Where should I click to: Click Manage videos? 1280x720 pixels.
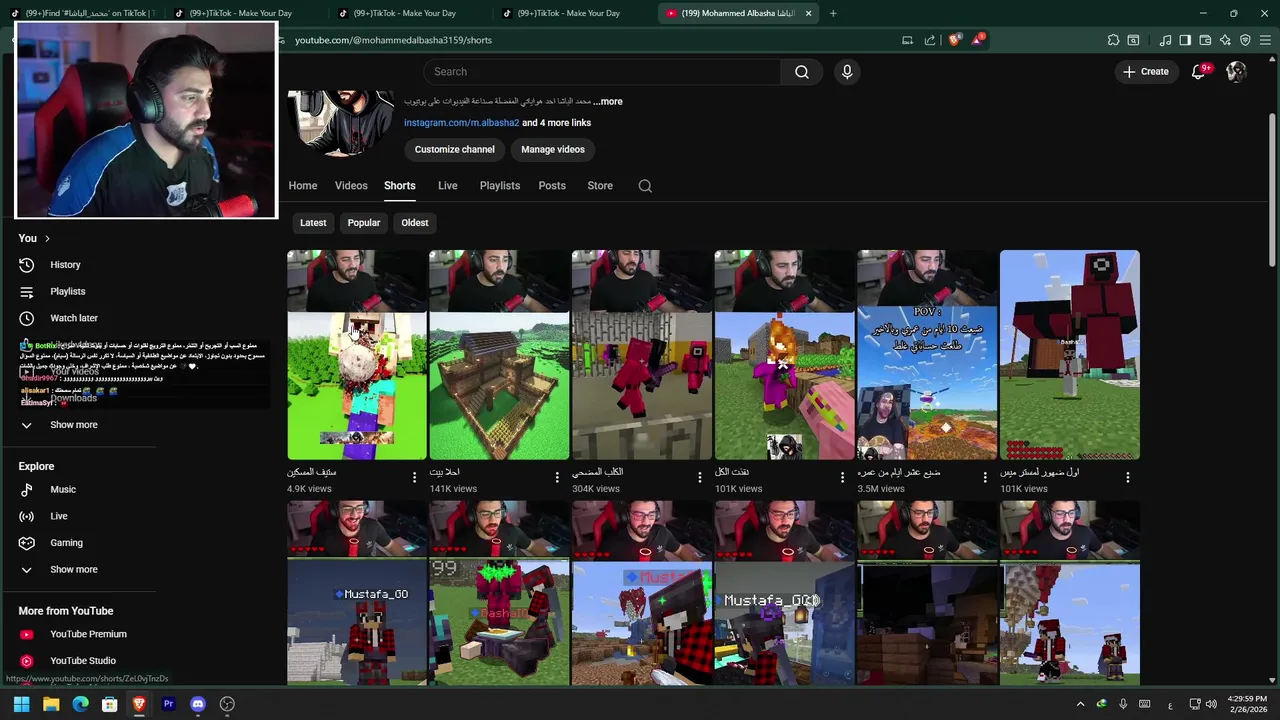tap(553, 150)
